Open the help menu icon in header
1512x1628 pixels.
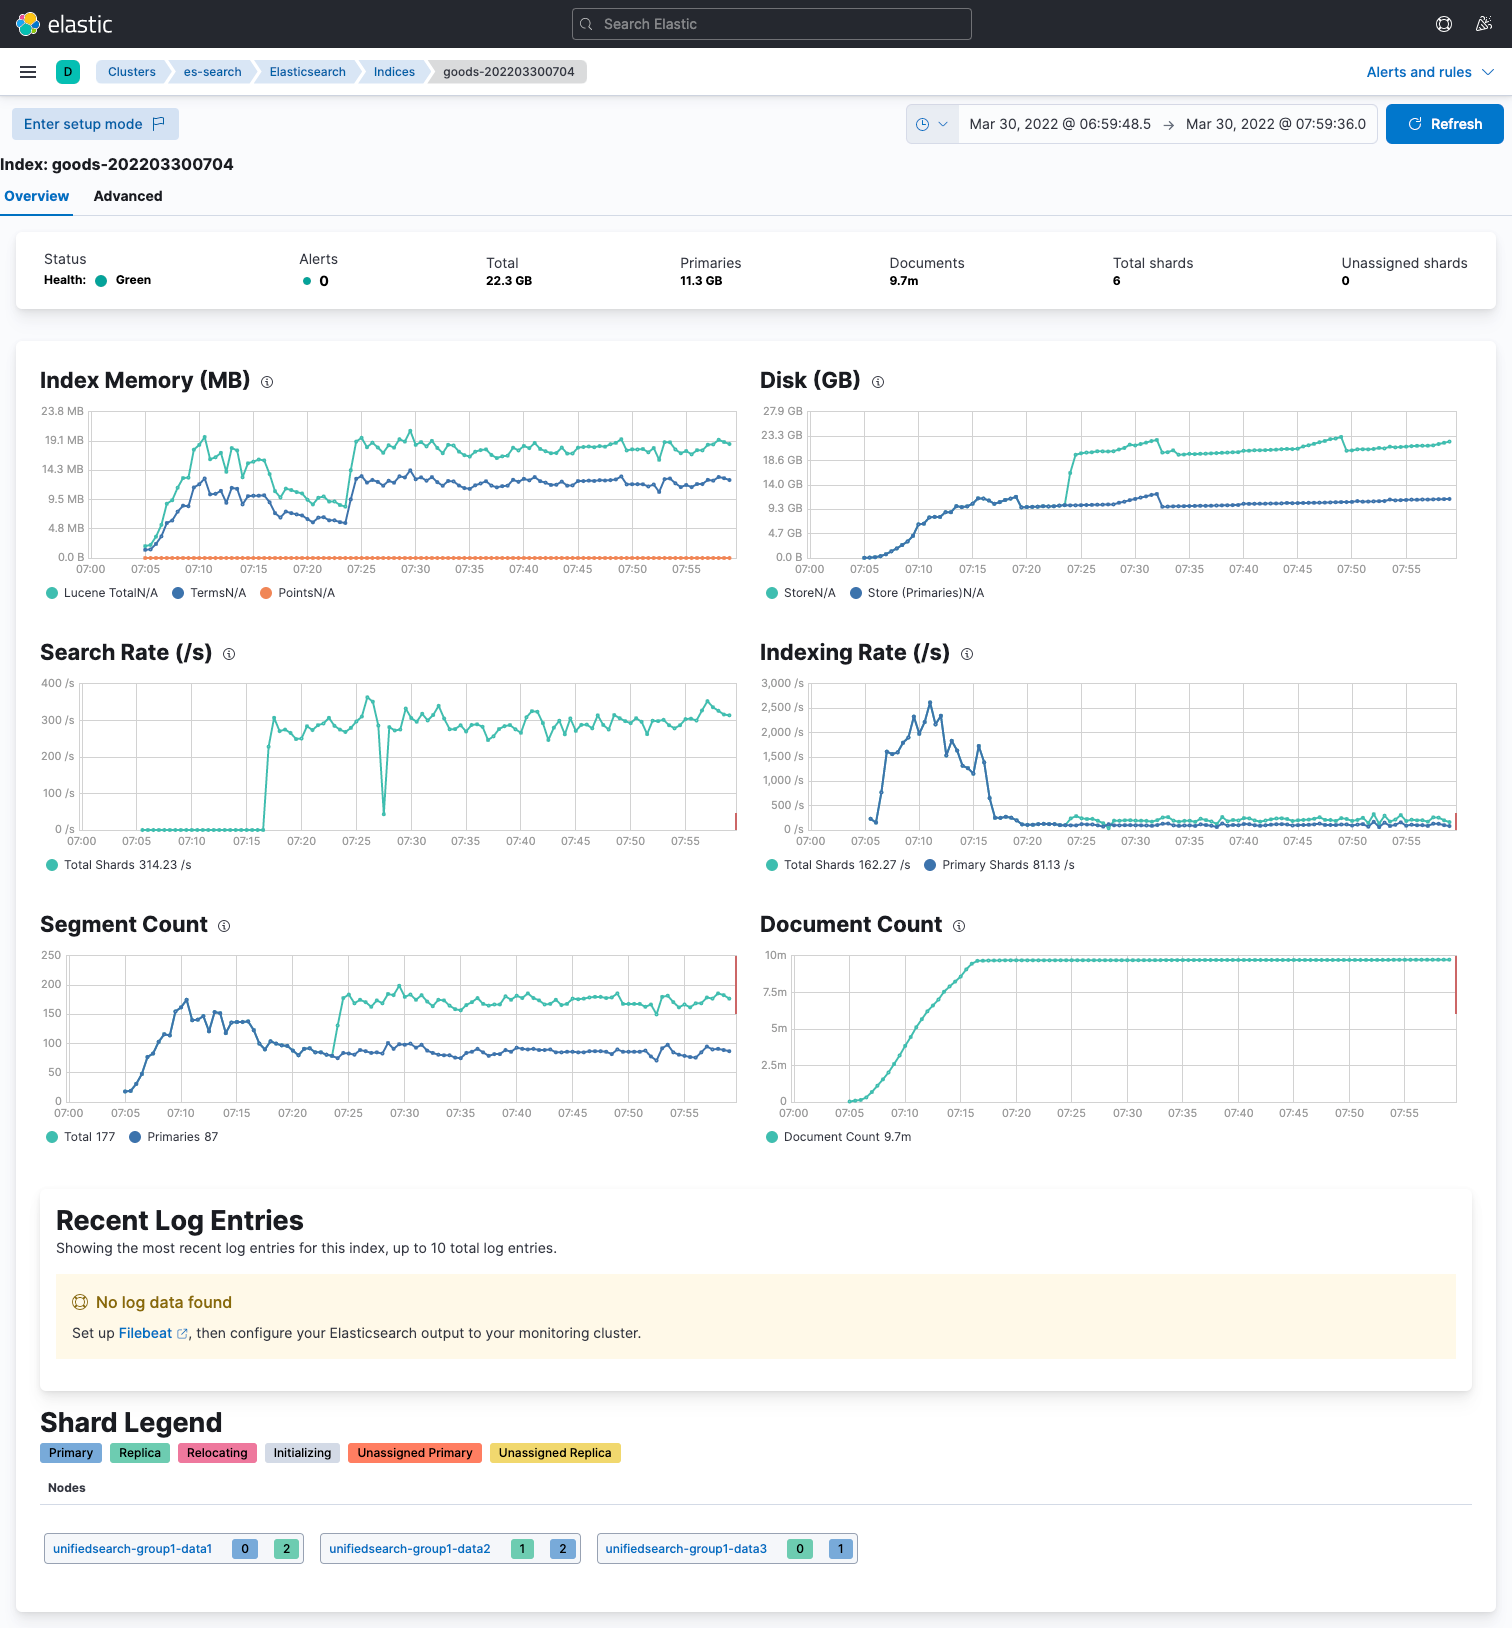(1444, 24)
